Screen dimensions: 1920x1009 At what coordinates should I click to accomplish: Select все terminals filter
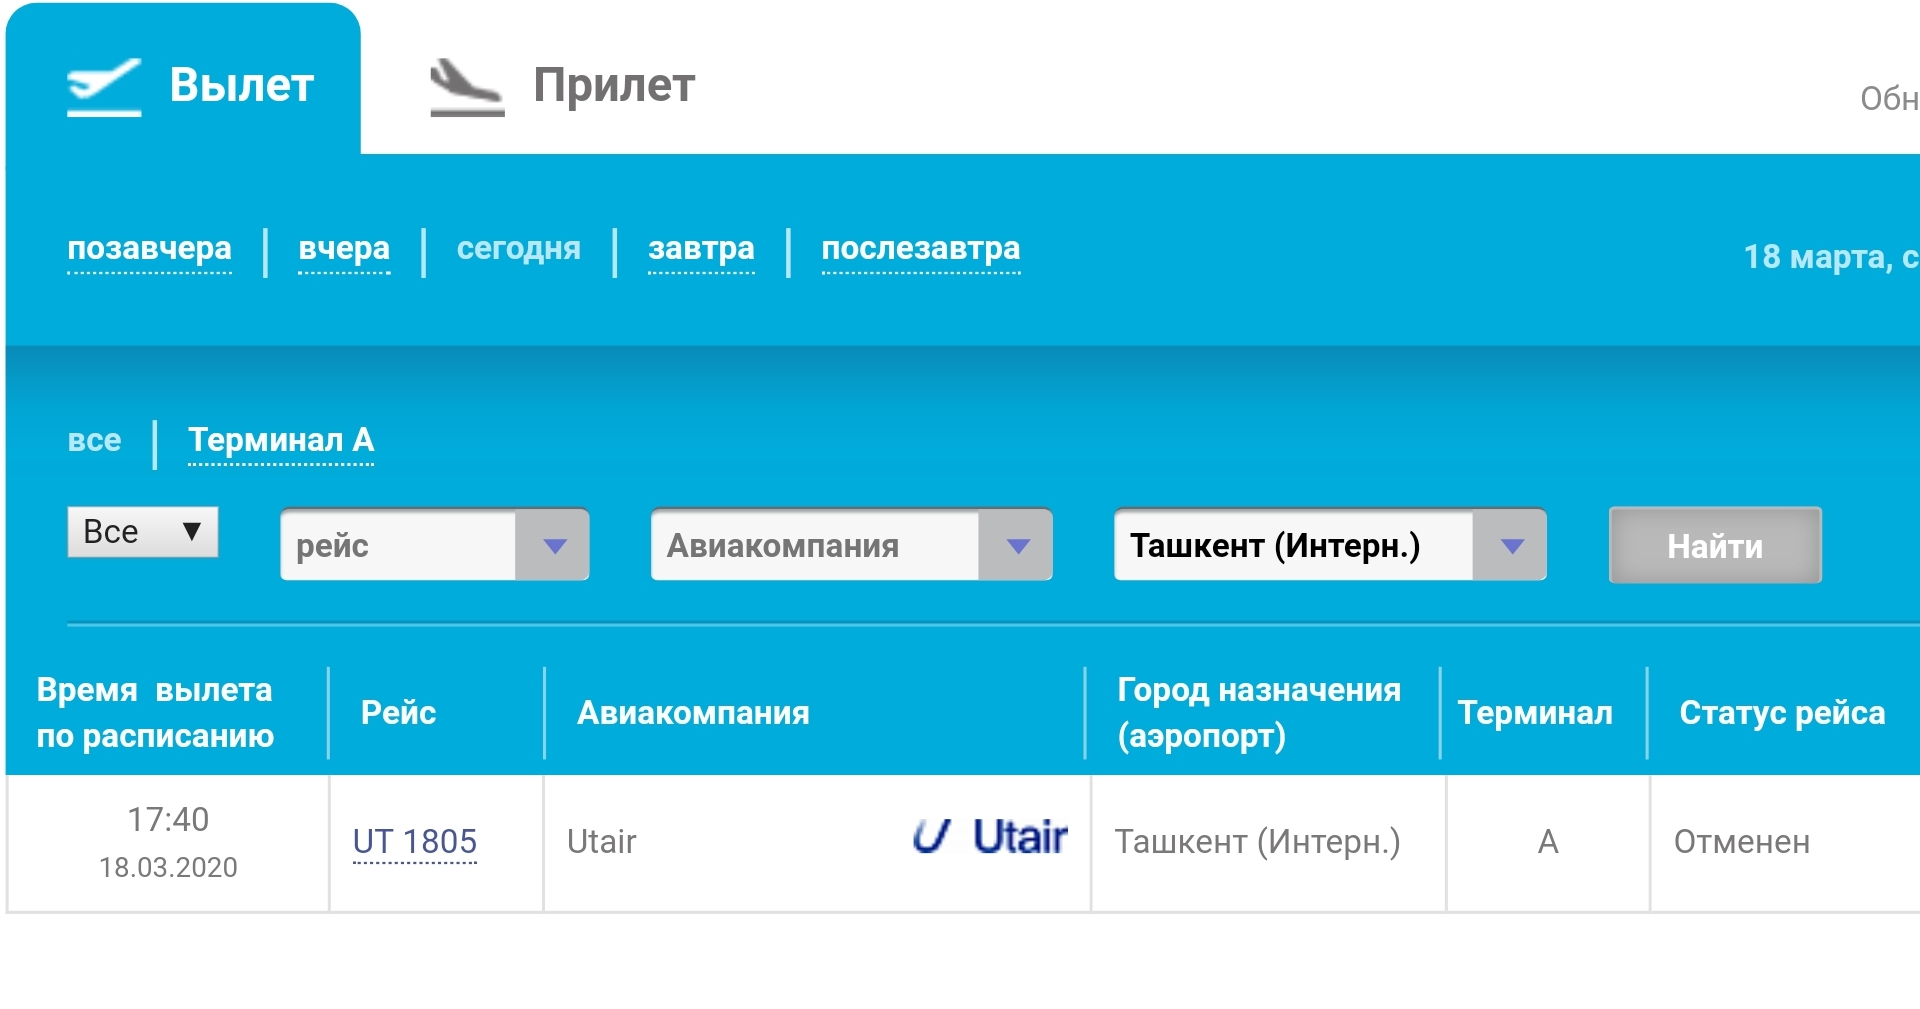tap(94, 440)
